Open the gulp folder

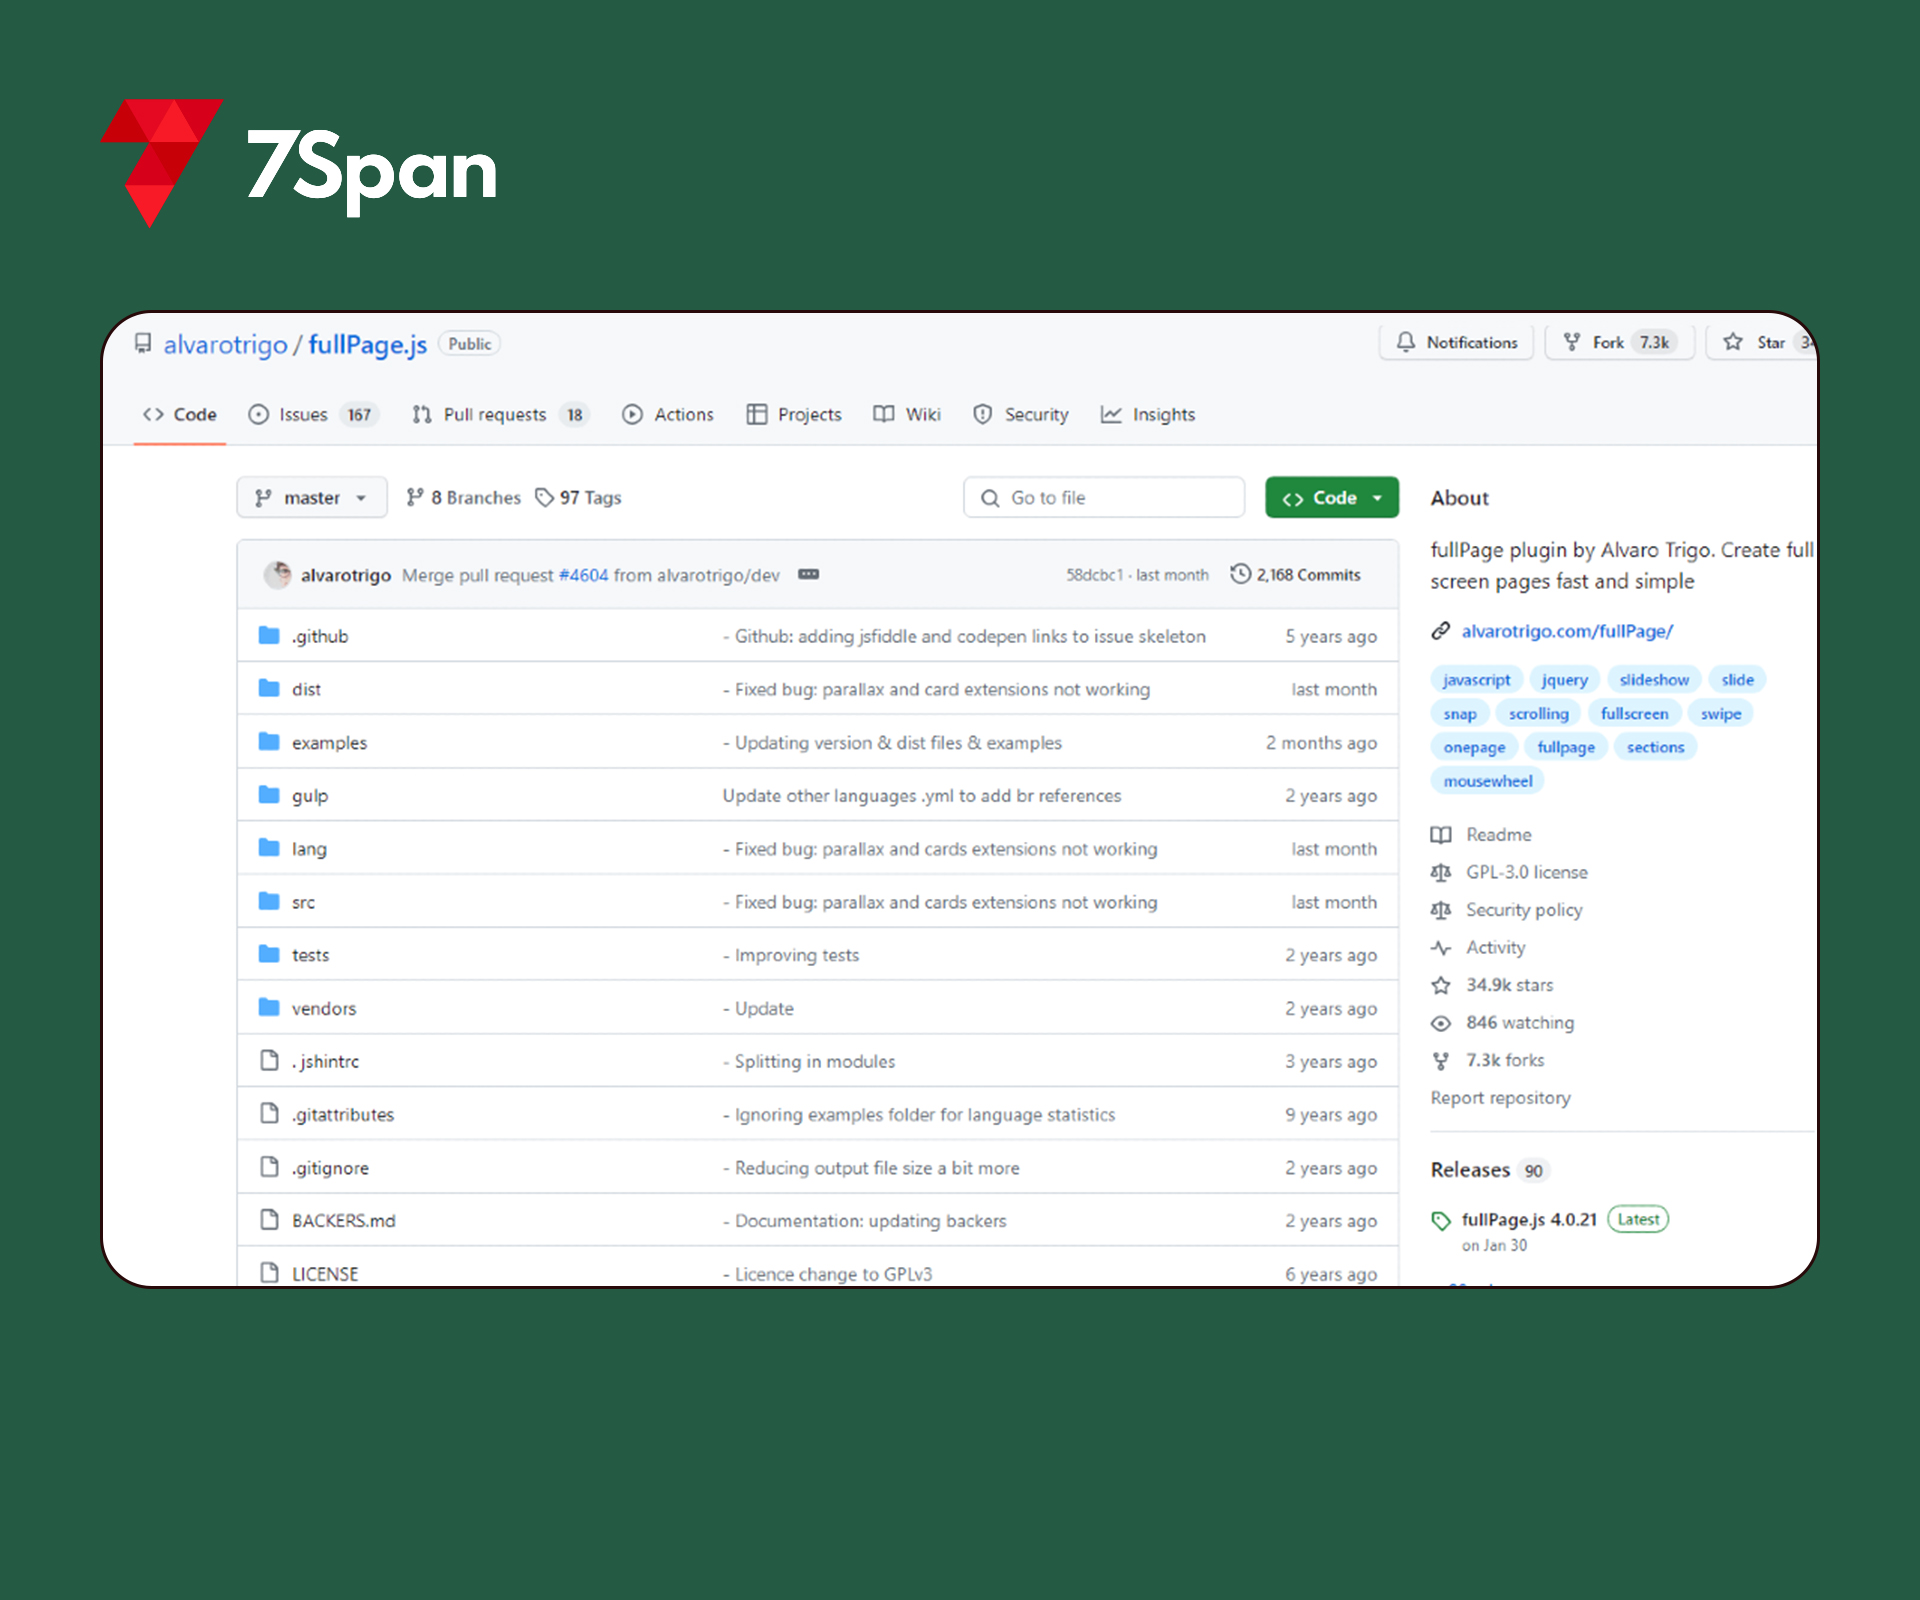[x=310, y=795]
